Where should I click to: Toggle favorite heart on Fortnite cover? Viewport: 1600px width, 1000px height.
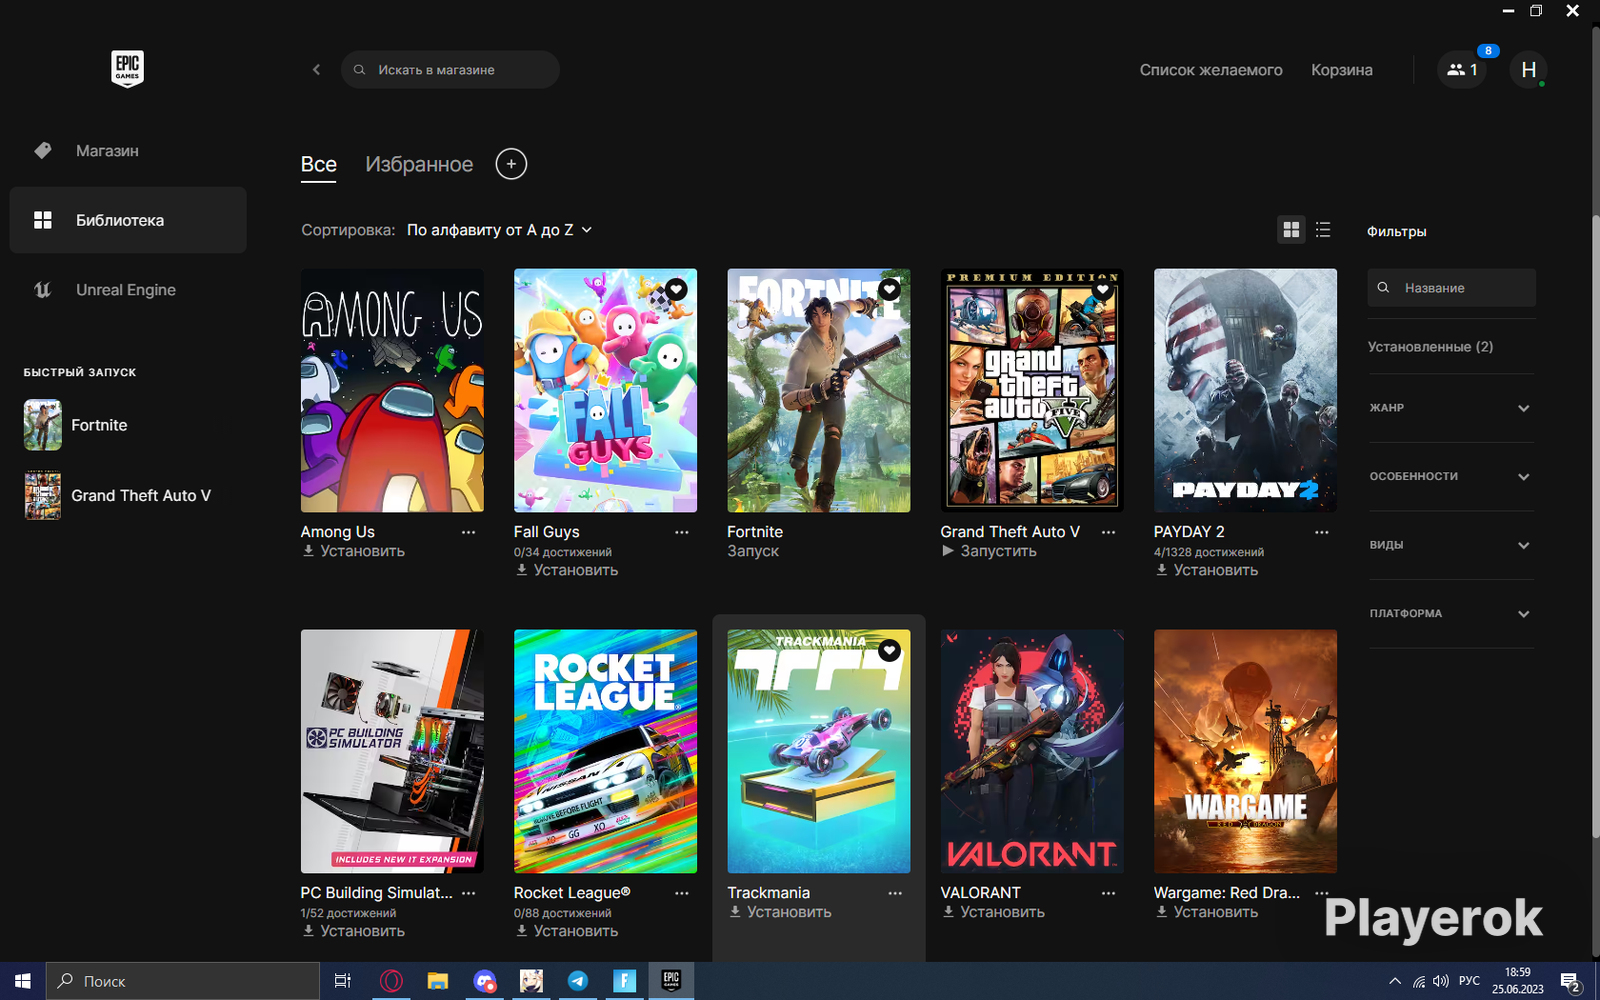(x=890, y=290)
